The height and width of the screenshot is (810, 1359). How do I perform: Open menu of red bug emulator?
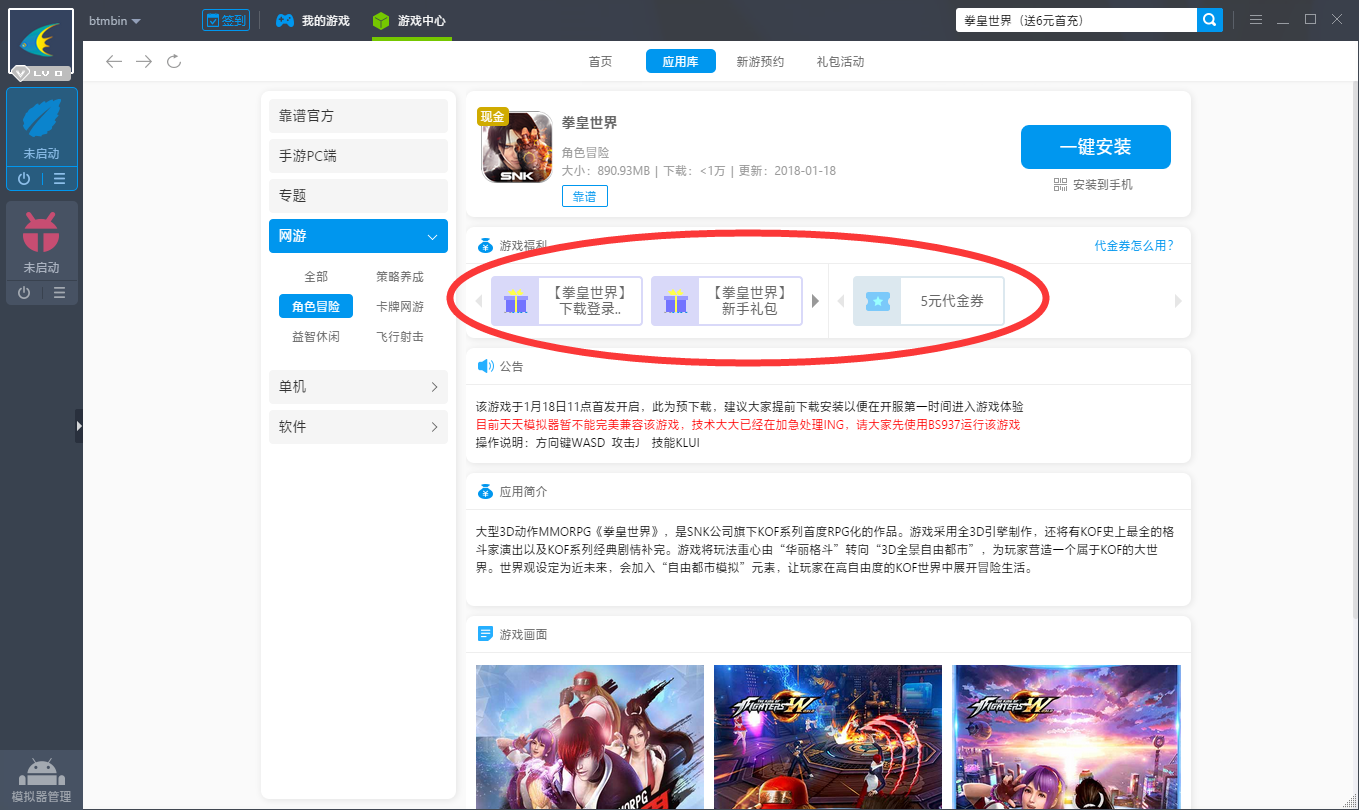59,292
